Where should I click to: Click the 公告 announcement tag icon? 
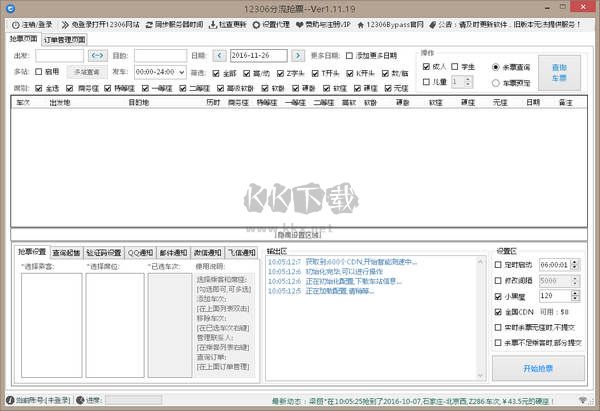[432, 25]
